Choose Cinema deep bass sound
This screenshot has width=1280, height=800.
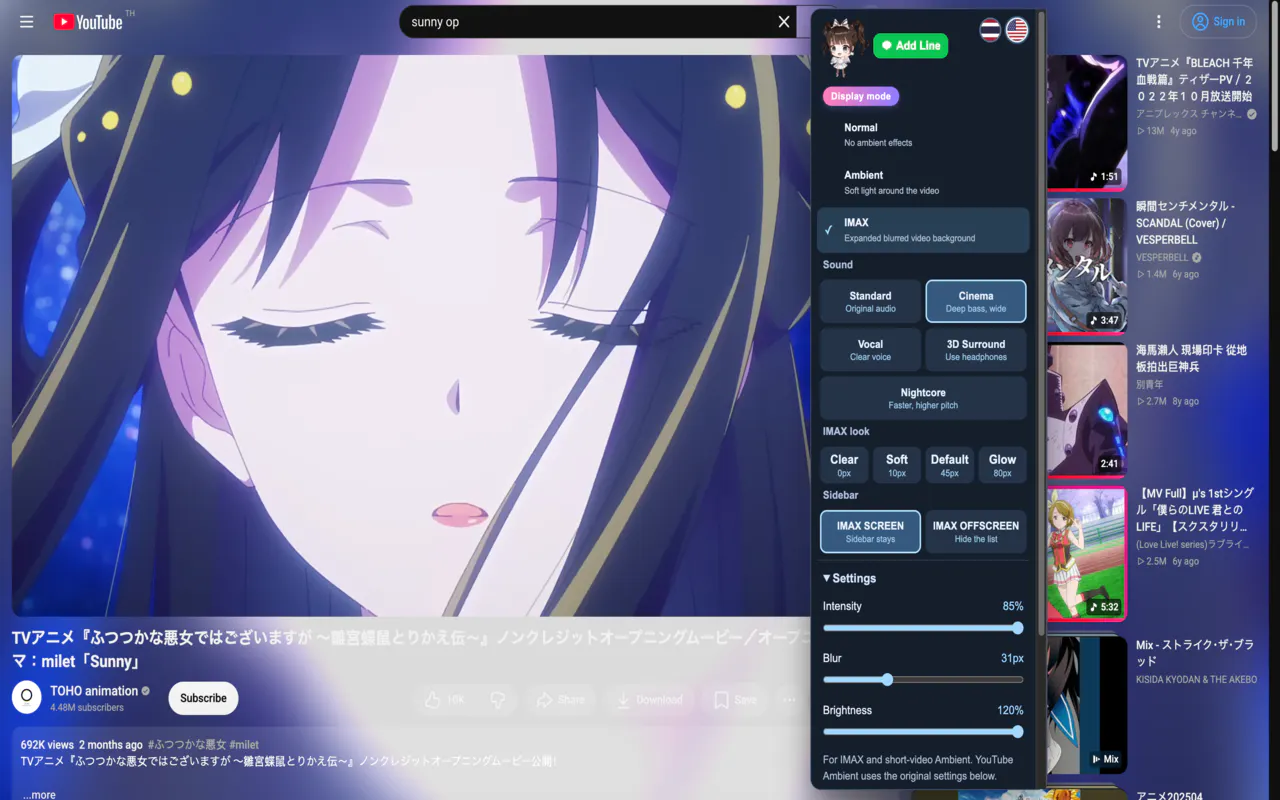point(976,302)
